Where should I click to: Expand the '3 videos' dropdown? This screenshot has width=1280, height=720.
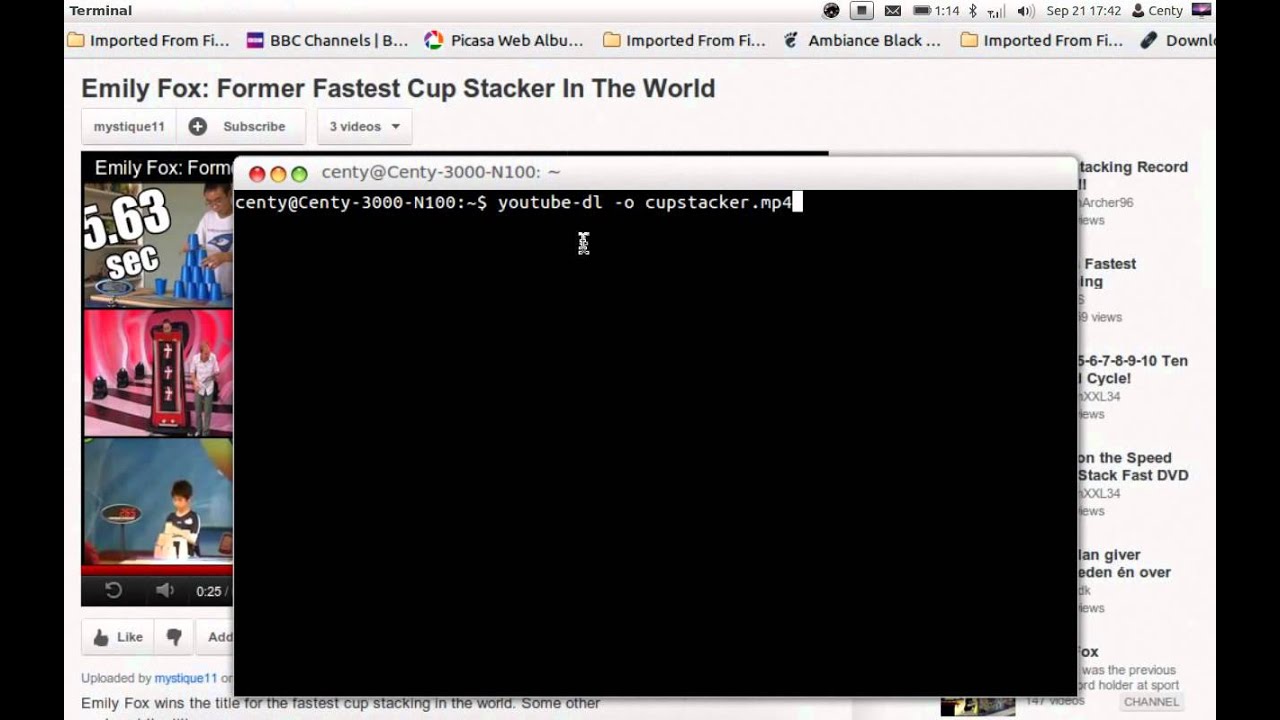tap(365, 127)
